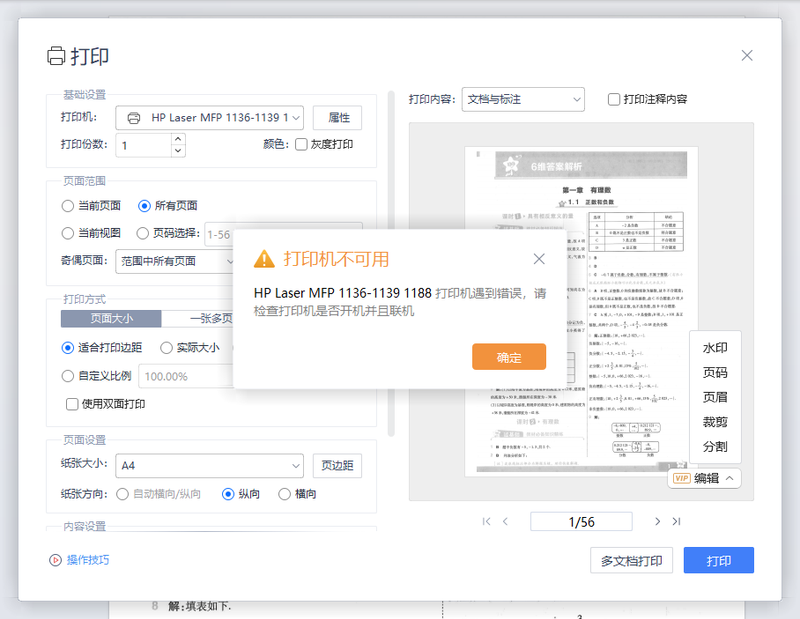
Task: Collapse the VIP edit (编辑) menu
Action: pos(704,478)
